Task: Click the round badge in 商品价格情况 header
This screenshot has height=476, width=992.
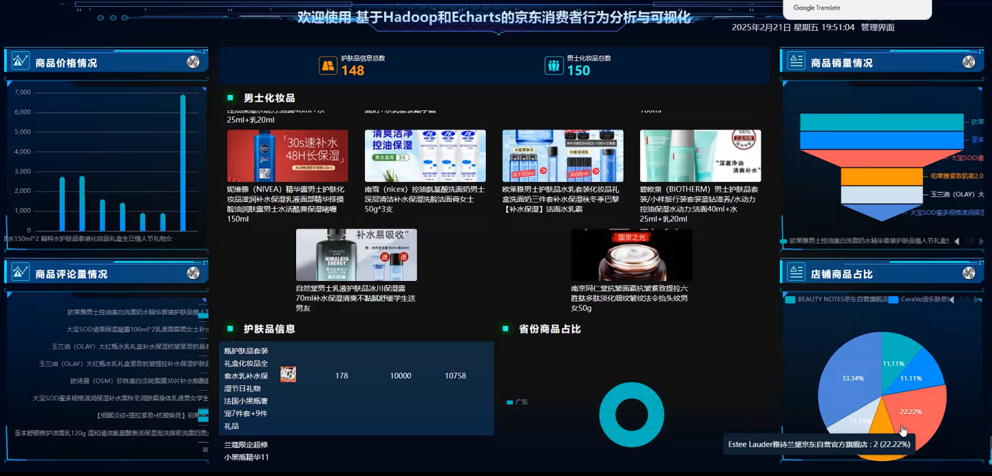Action: point(193,62)
